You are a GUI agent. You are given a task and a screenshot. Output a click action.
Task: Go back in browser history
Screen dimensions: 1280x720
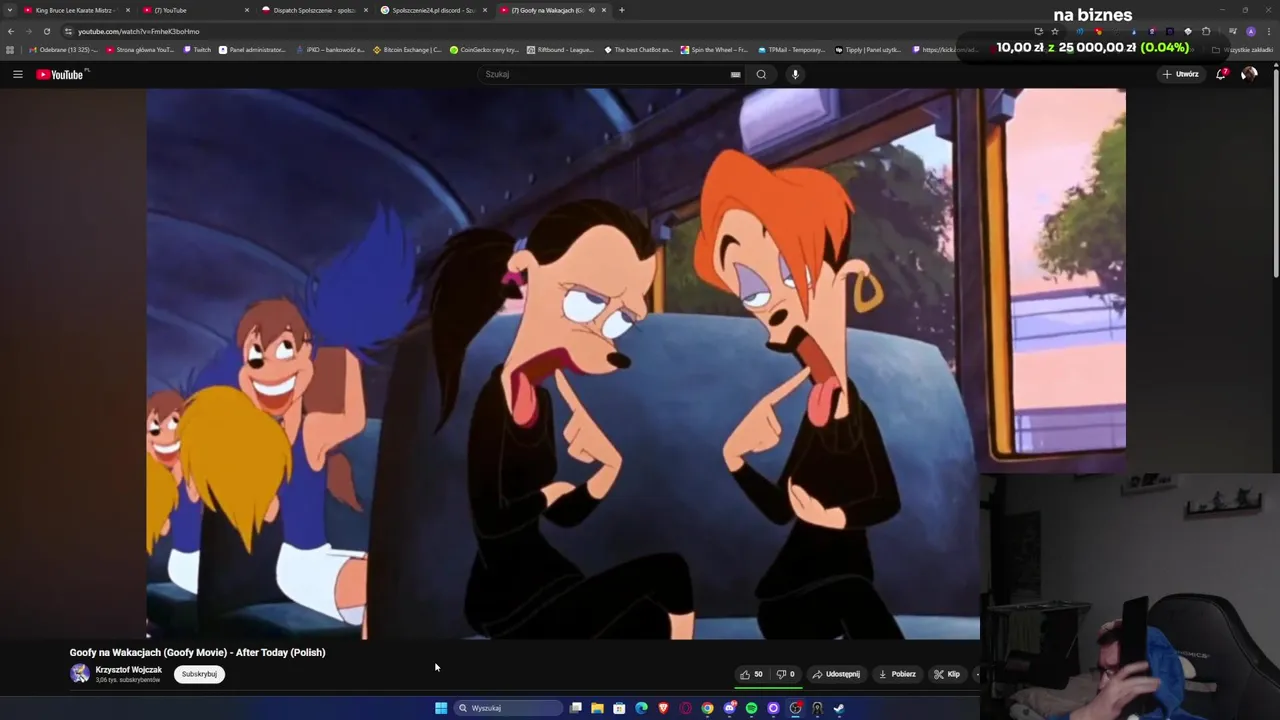pyautogui.click(x=11, y=31)
